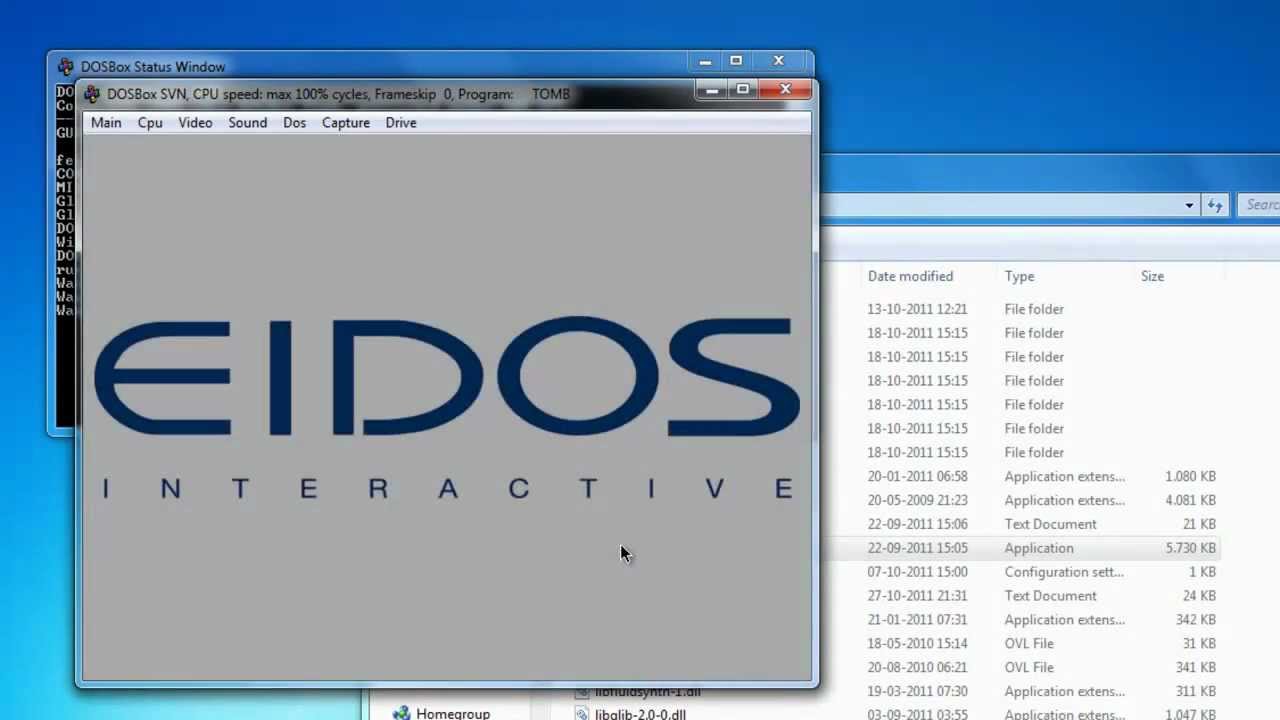Open the Main menu in DOSBox
The height and width of the screenshot is (720, 1280).
coord(106,123)
